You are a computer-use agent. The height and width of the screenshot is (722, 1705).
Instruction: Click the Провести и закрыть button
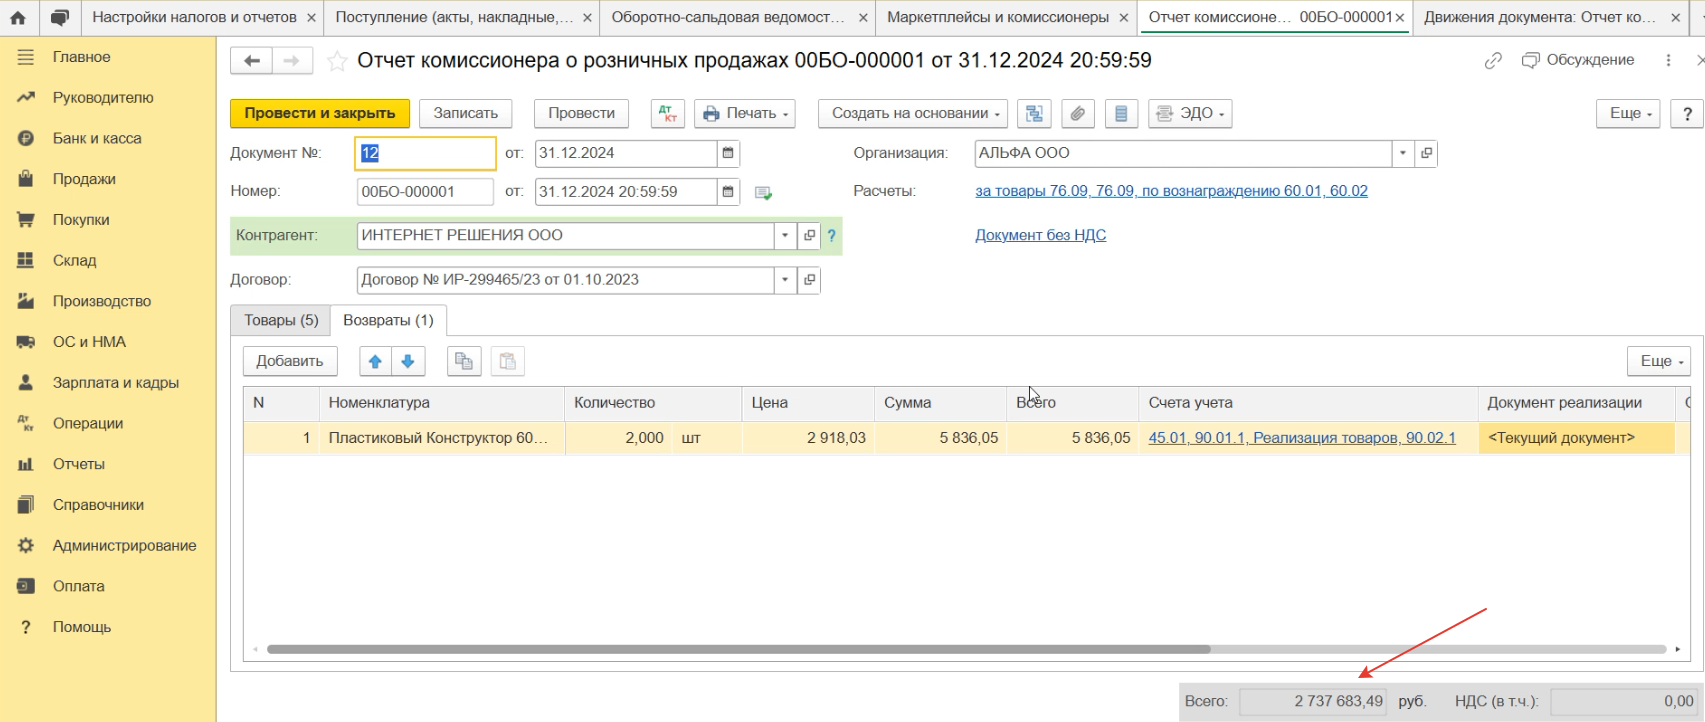pos(319,114)
